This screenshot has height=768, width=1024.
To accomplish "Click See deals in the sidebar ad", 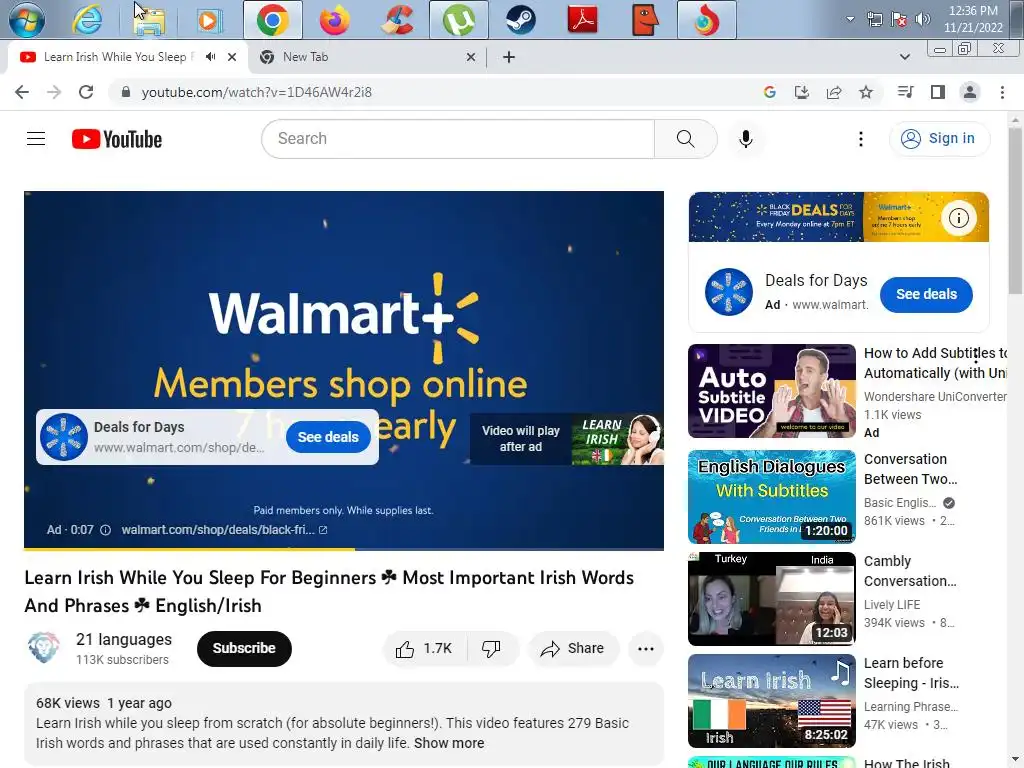I will point(926,294).
